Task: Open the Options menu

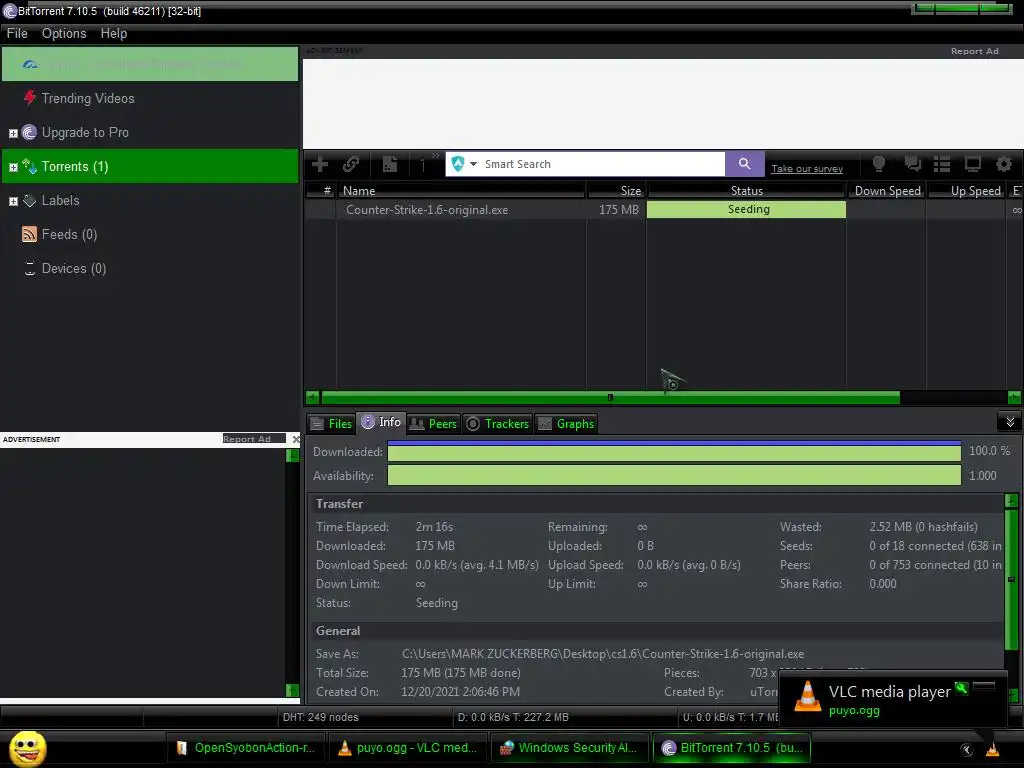Action: [64, 33]
